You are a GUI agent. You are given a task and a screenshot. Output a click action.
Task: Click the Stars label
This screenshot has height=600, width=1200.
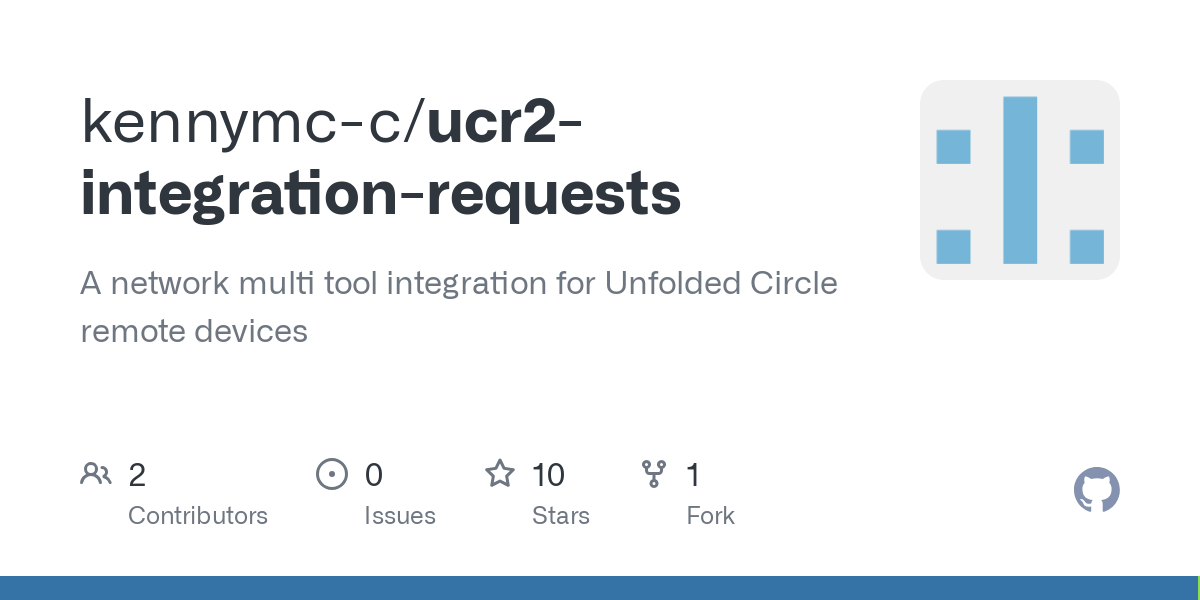pyautogui.click(x=561, y=516)
